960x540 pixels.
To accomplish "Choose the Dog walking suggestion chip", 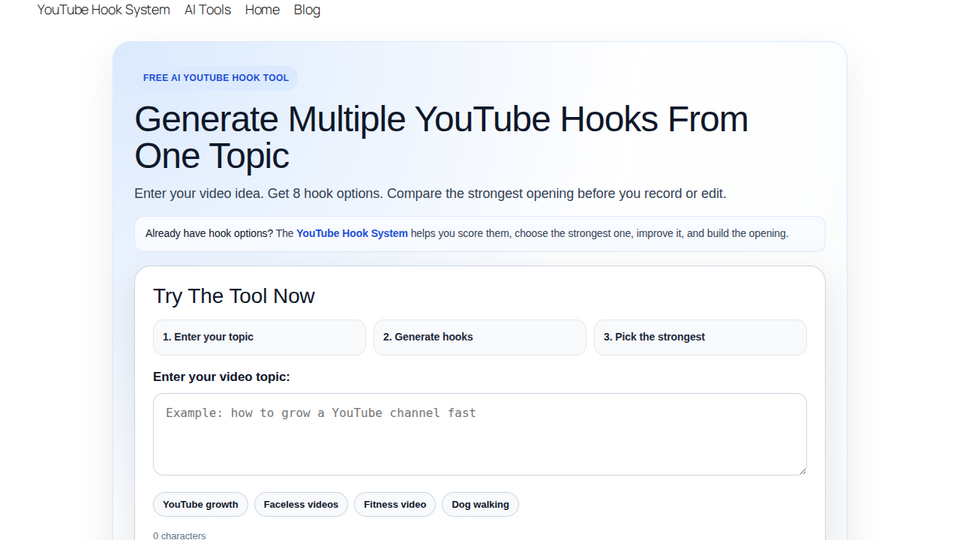I will [x=480, y=504].
